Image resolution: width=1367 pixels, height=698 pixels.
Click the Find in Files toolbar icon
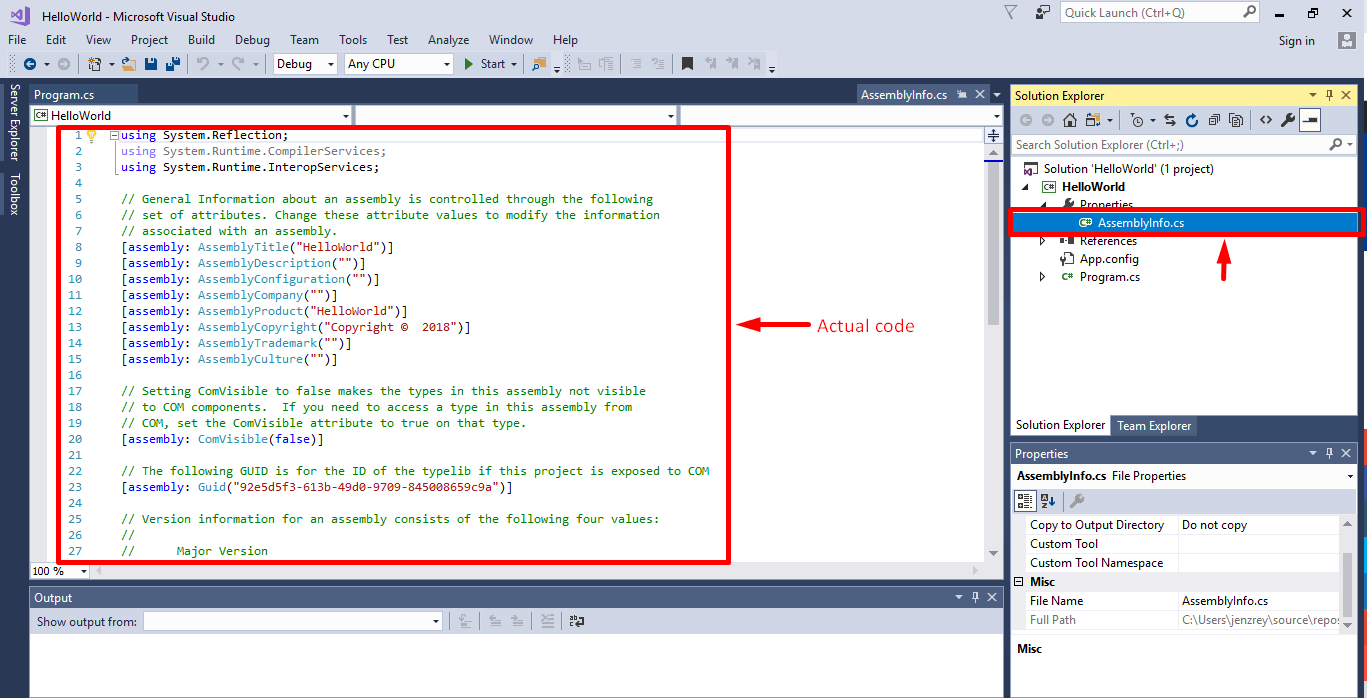point(539,64)
